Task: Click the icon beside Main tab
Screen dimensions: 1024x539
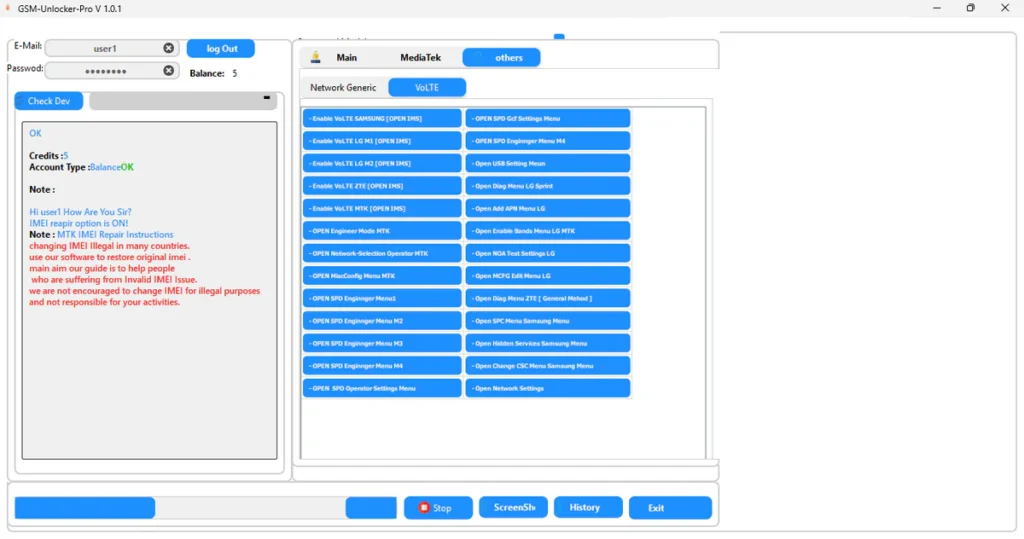Action: 316,58
